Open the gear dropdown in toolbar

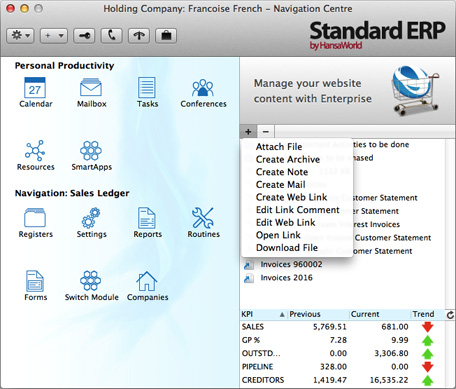click(20, 36)
